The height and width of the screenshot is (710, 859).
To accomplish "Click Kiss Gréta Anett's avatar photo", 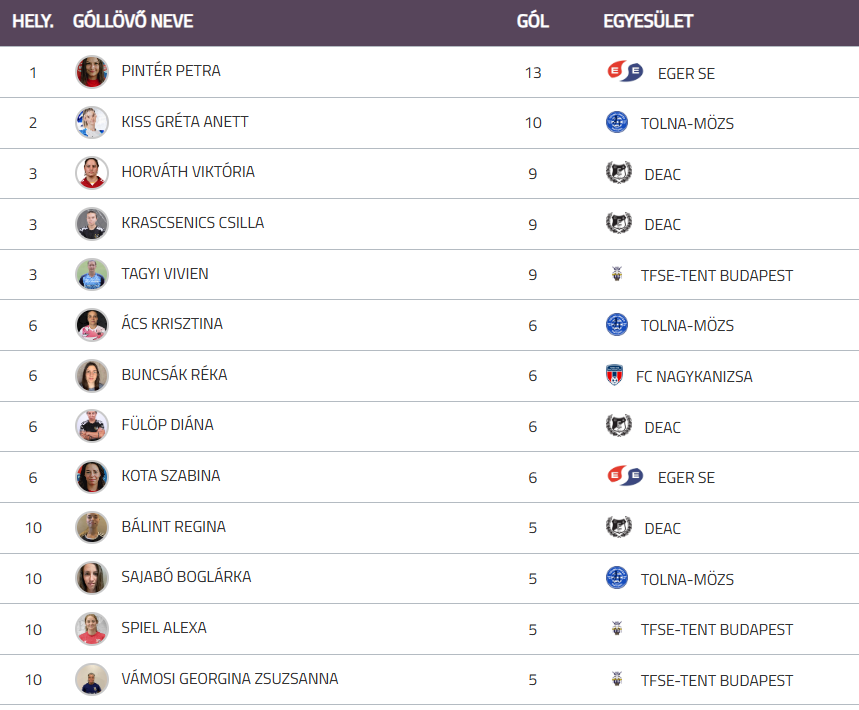I will click(x=92, y=122).
